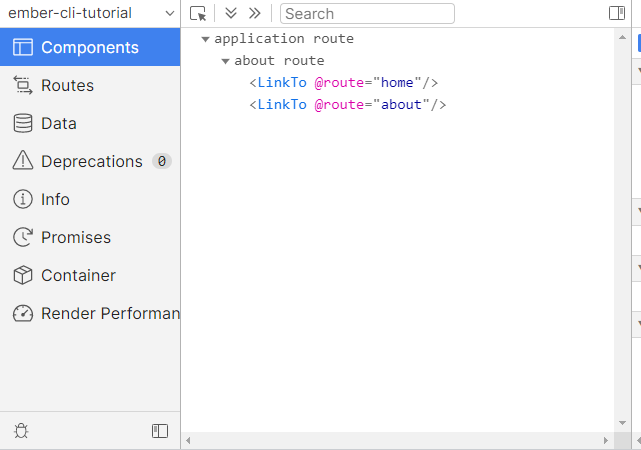Open the ember-cli-tutorial app dropdown
The width and height of the screenshot is (641, 450).
(90, 13)
